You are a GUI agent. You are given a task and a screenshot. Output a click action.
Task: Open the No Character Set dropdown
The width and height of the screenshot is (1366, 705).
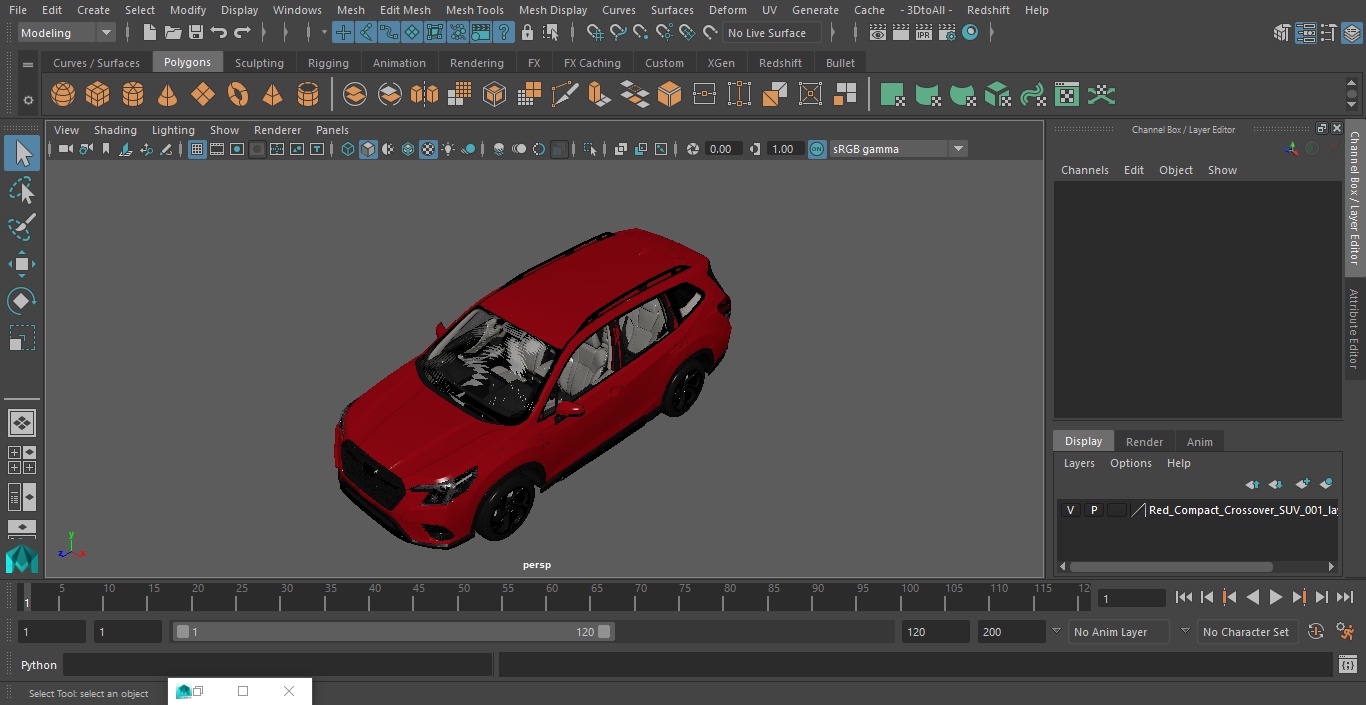(x=1246, y=632)
